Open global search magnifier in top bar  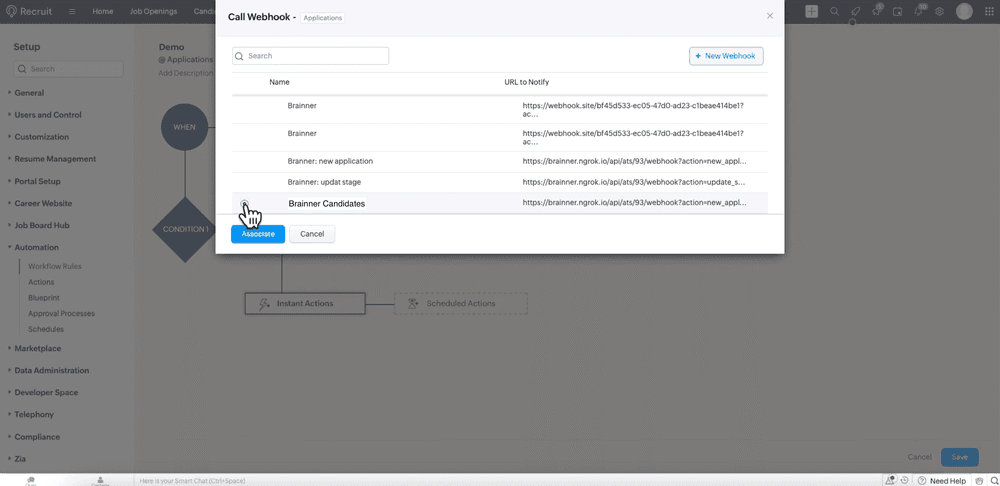click(834, 11)
